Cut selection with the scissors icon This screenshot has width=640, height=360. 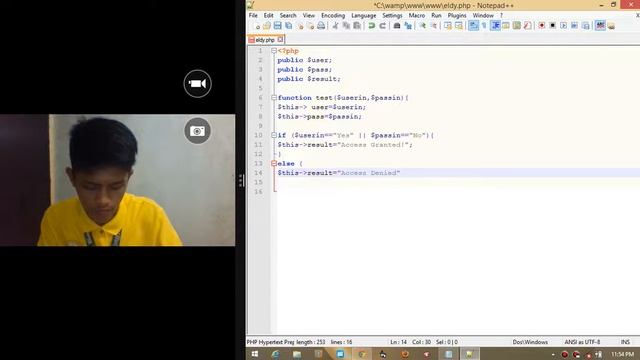tap(335, 26)
